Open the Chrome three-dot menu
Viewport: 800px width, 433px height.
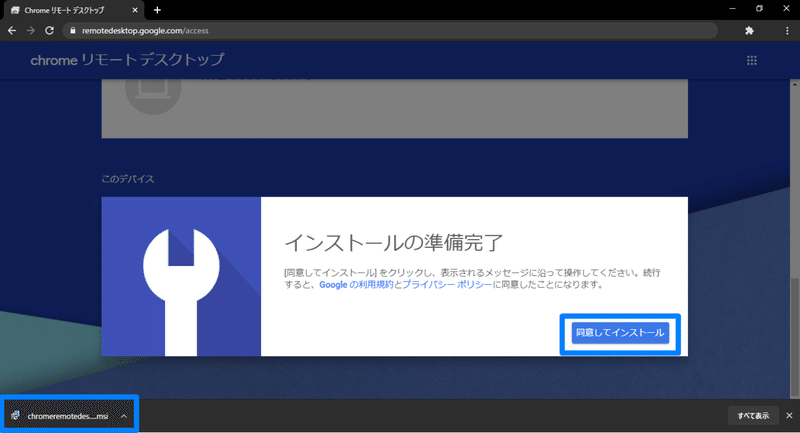tap(787, 31)
